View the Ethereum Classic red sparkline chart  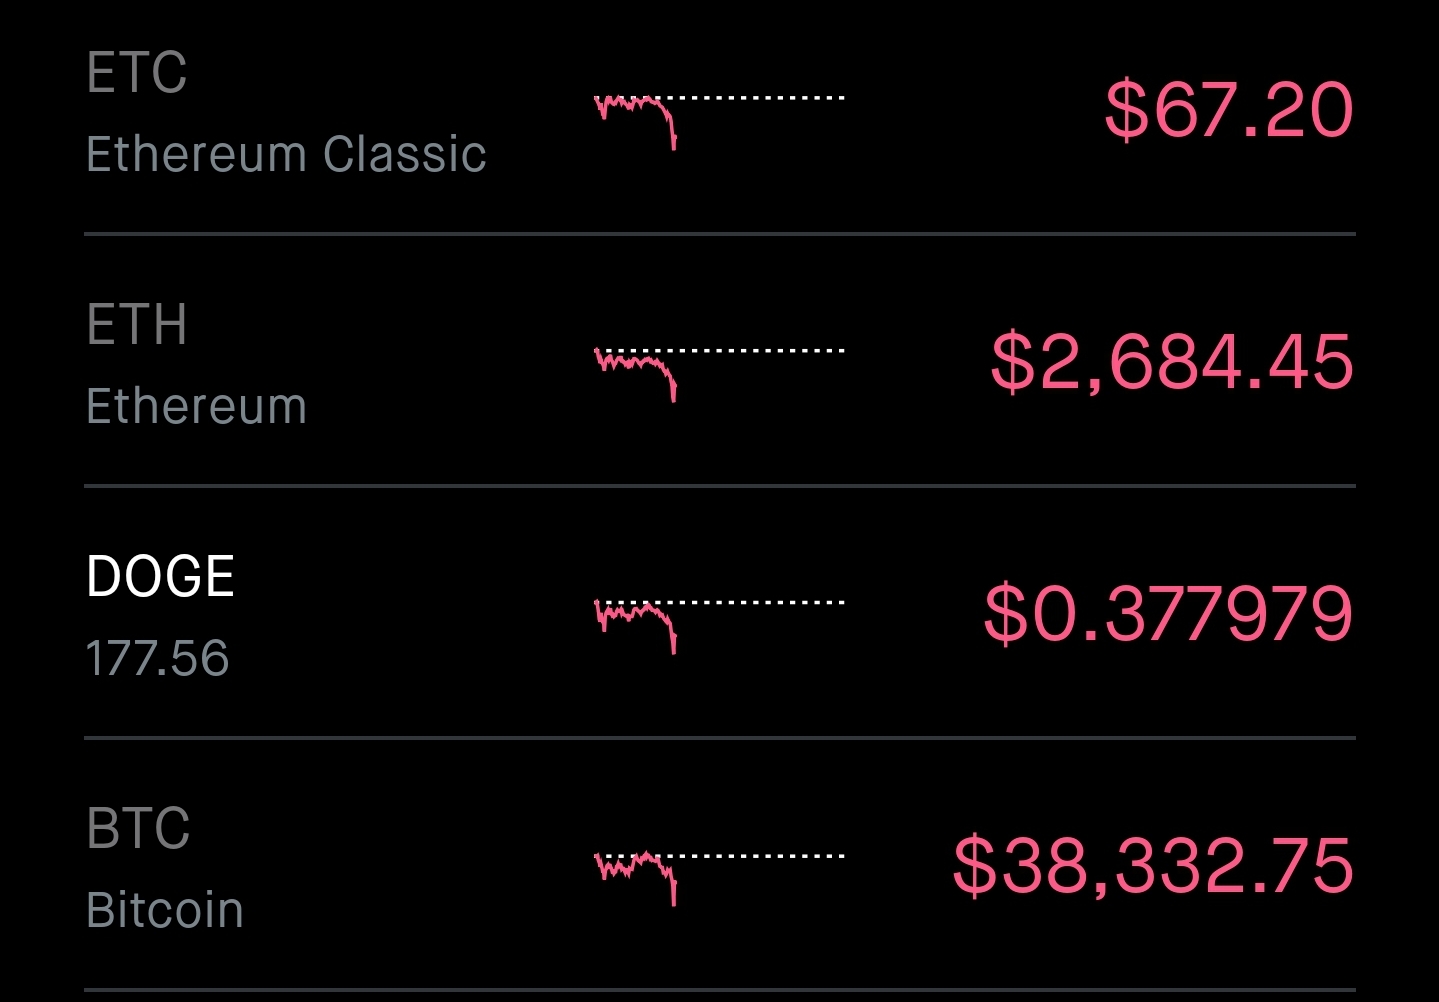tap(636, 115)
